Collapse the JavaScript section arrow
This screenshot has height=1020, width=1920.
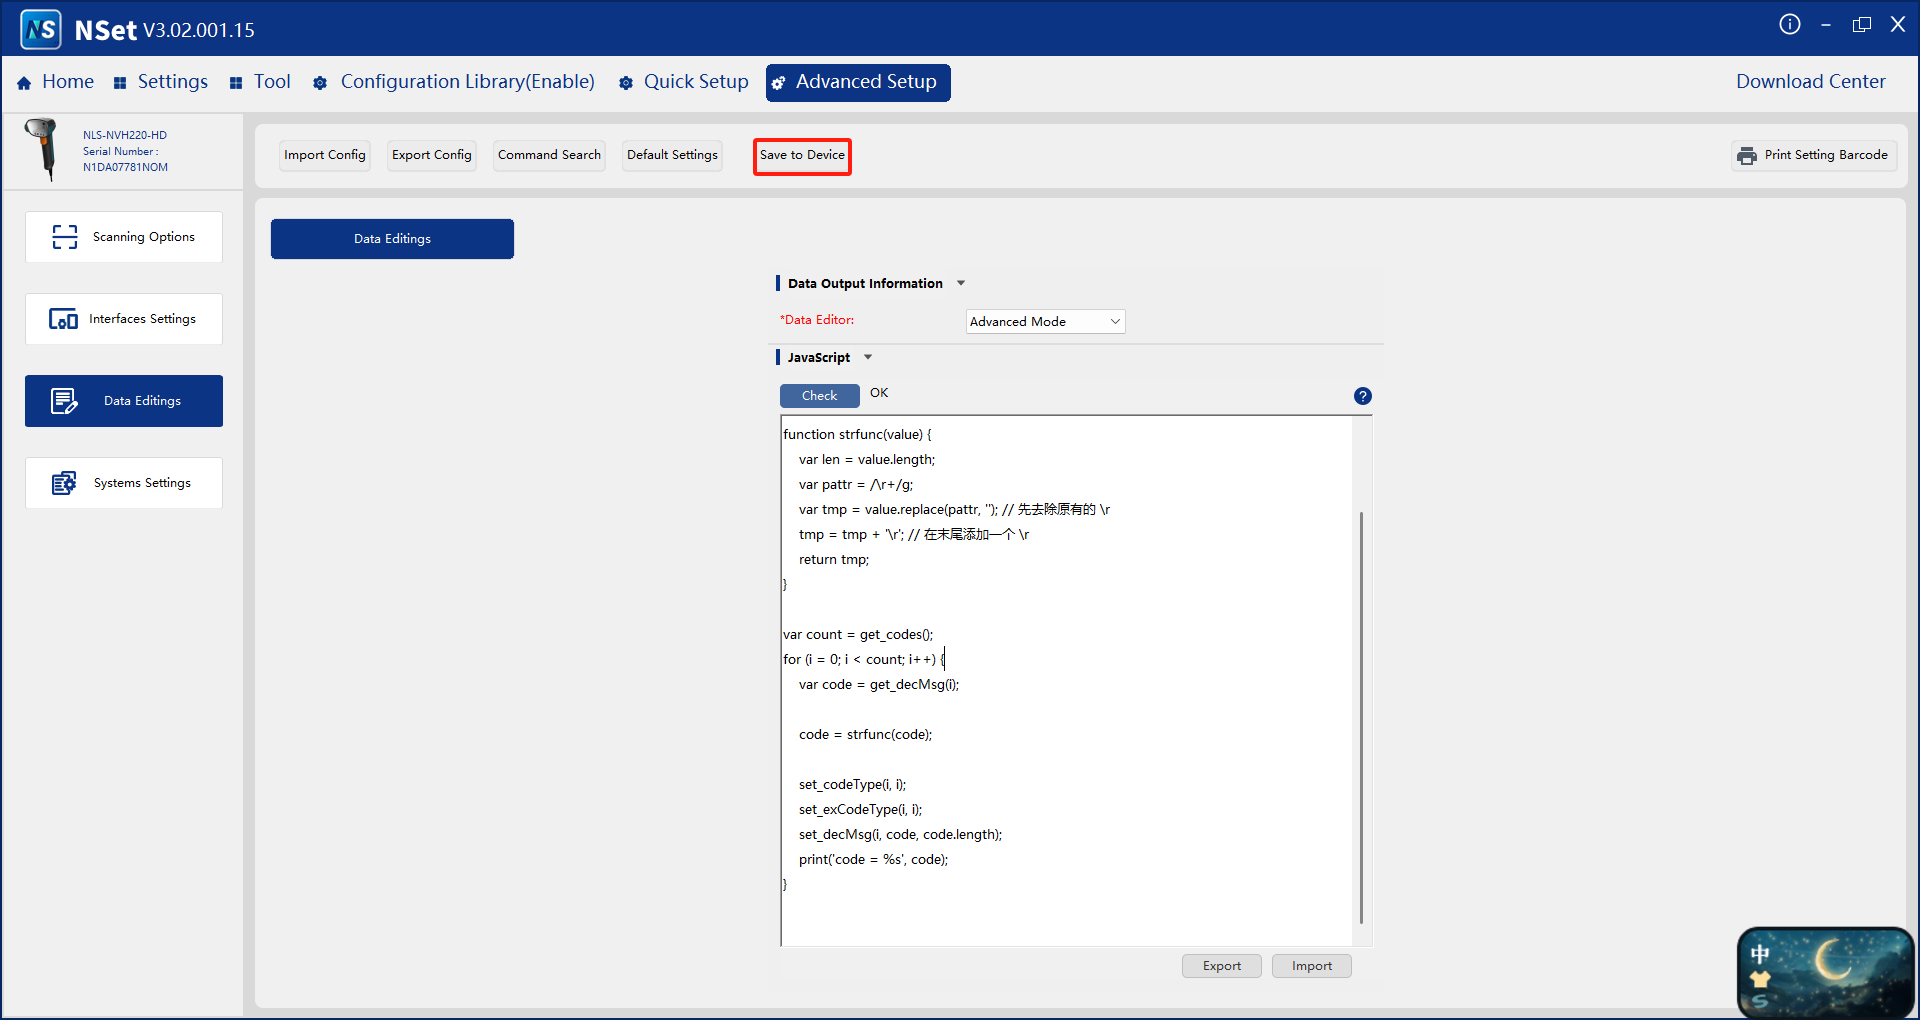pyautogui.click(x=868, y=358)
